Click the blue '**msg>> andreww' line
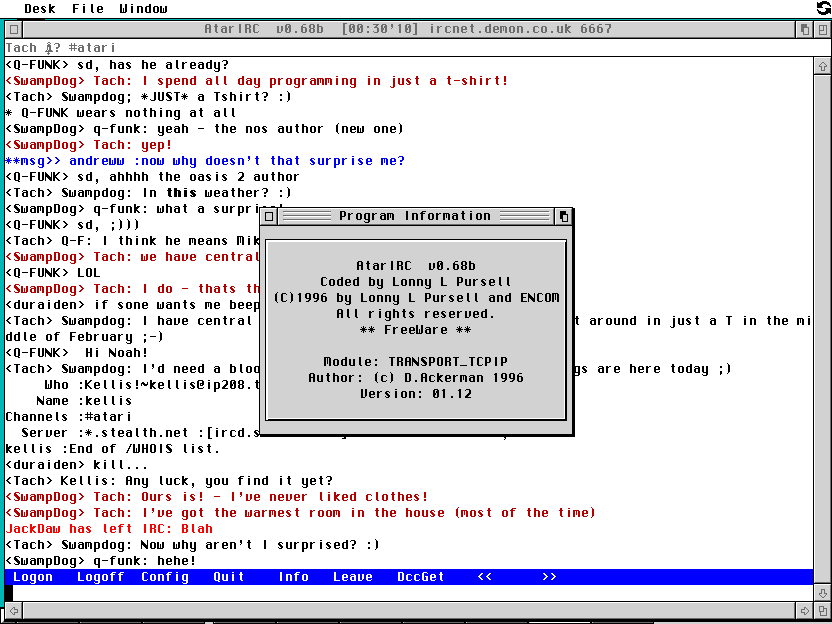The image size is (832, 624). click(205, 161)
